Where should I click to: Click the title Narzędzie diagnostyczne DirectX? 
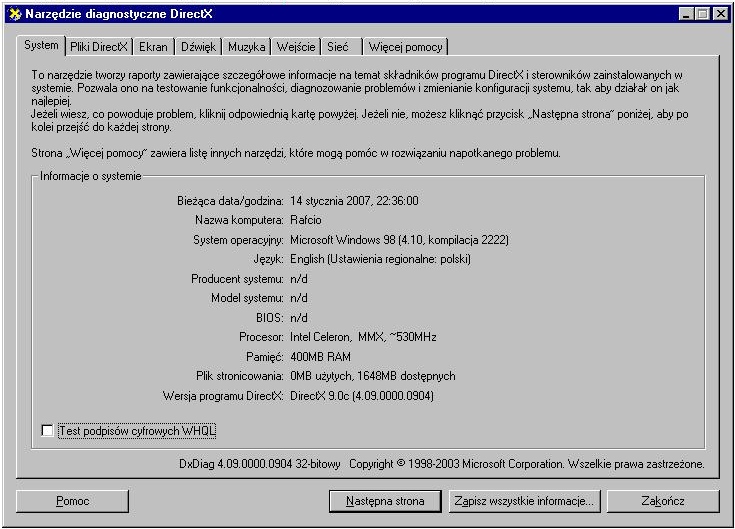[x=119, y=14]
